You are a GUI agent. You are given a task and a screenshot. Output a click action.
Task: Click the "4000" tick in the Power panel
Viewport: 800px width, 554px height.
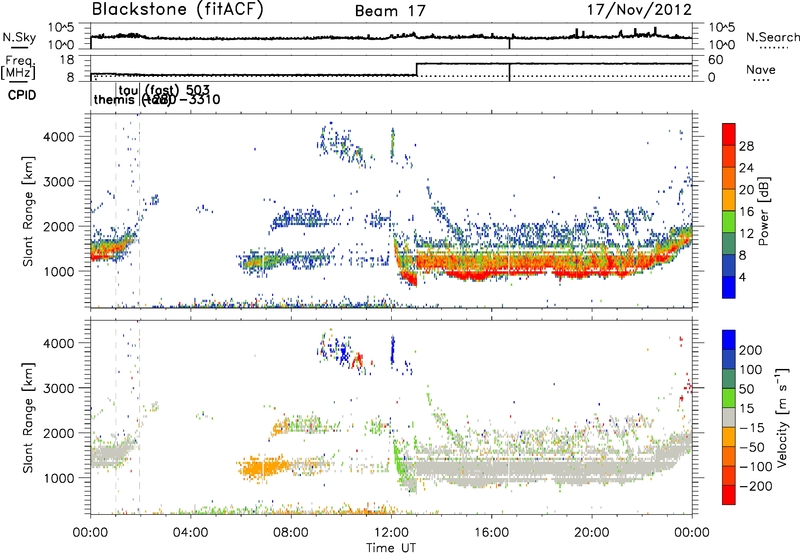58,137
